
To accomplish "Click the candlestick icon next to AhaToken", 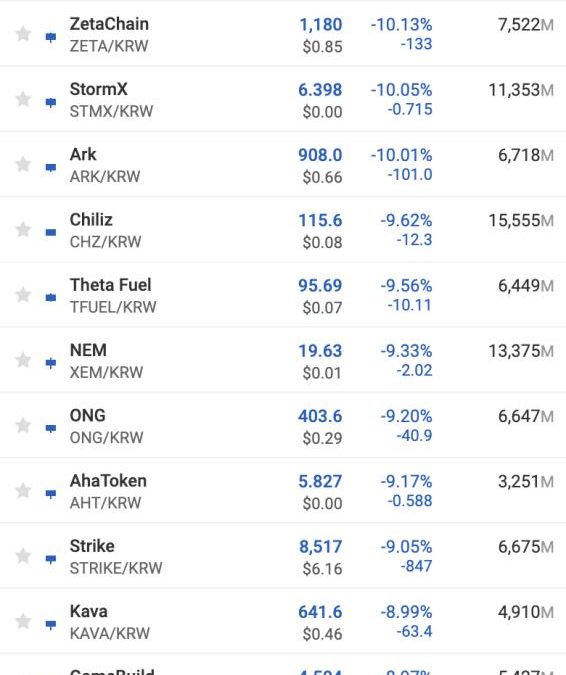I will (x=51, y=494).
